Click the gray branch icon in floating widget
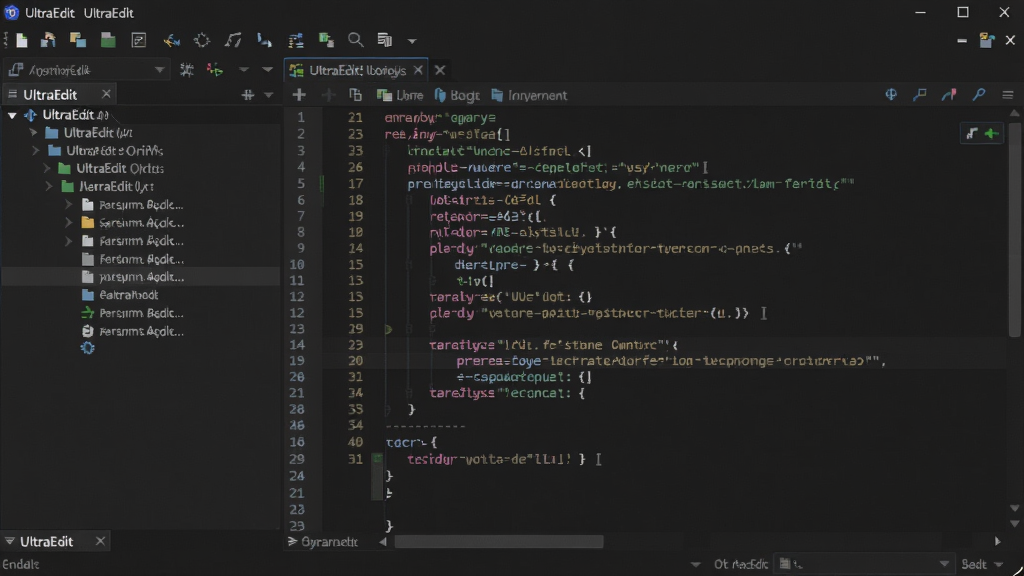The height and width of the screenshot is (576, 1024). tap(972, 133)
